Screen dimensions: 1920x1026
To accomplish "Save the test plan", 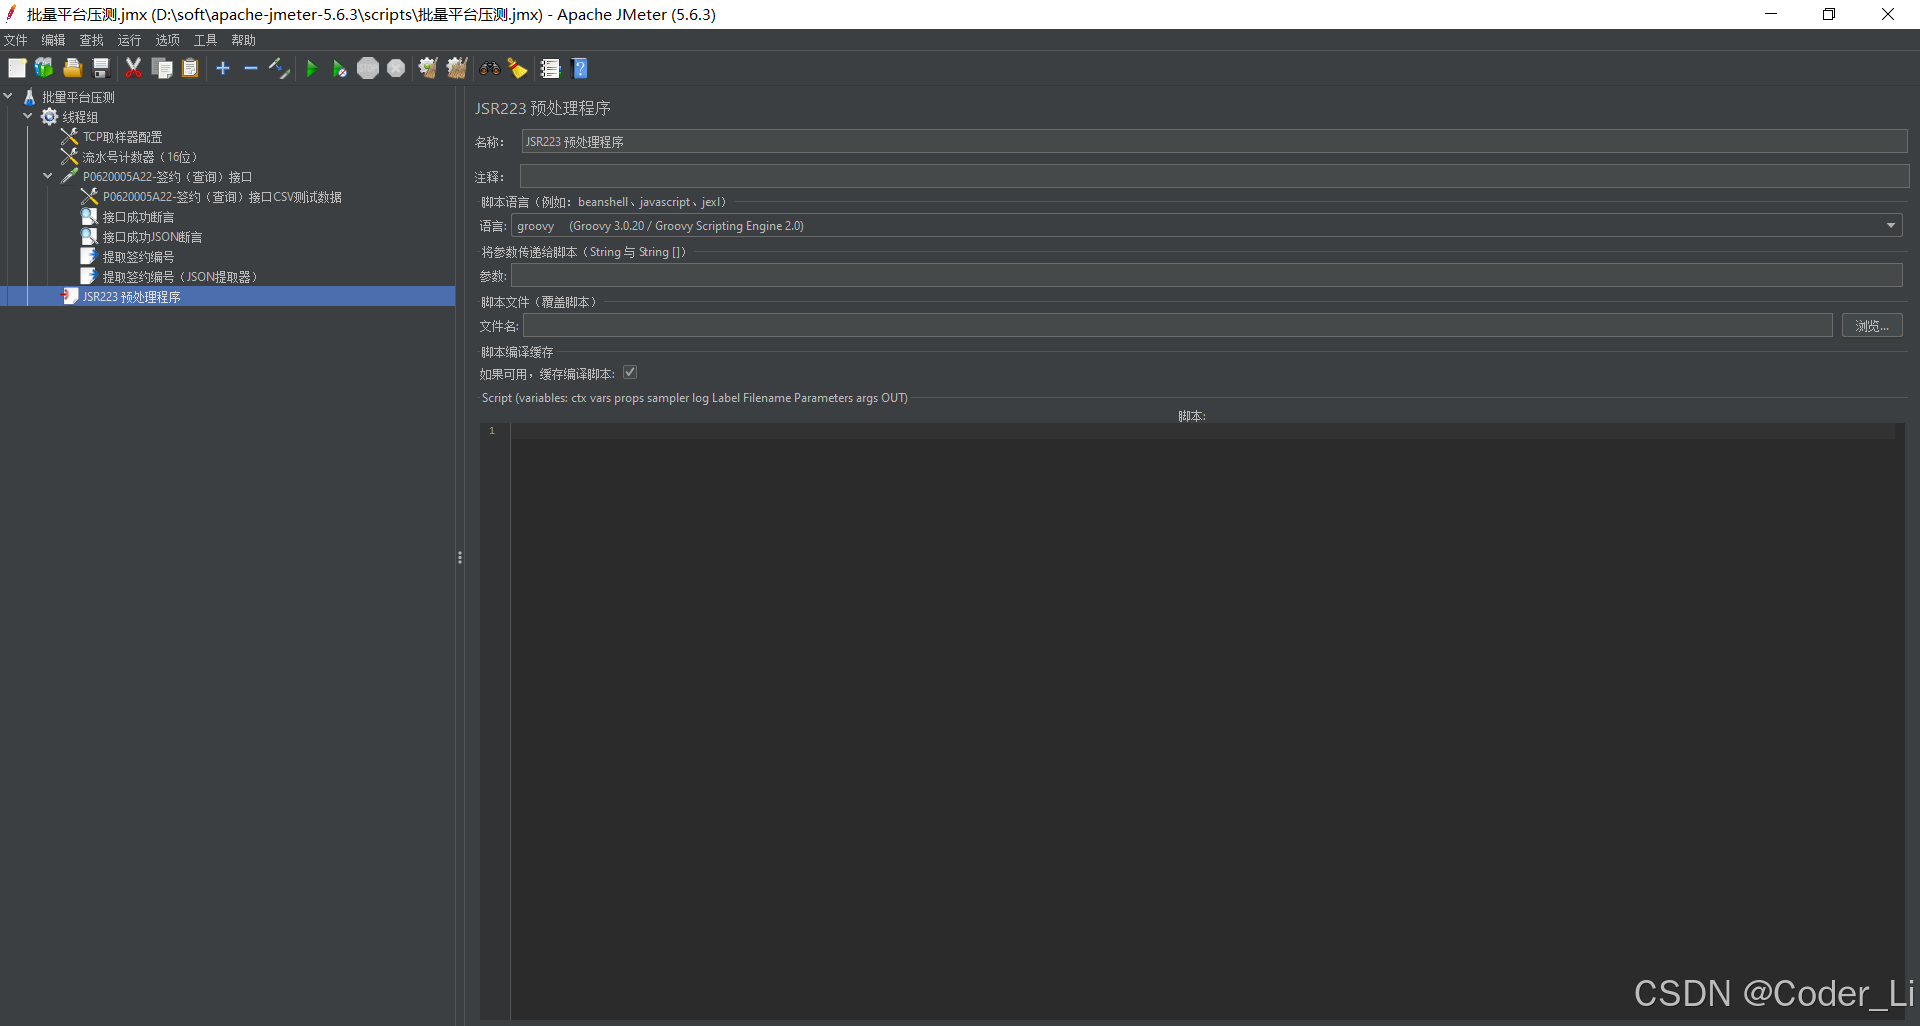I will pyautogui.click(x=101, y=68).
